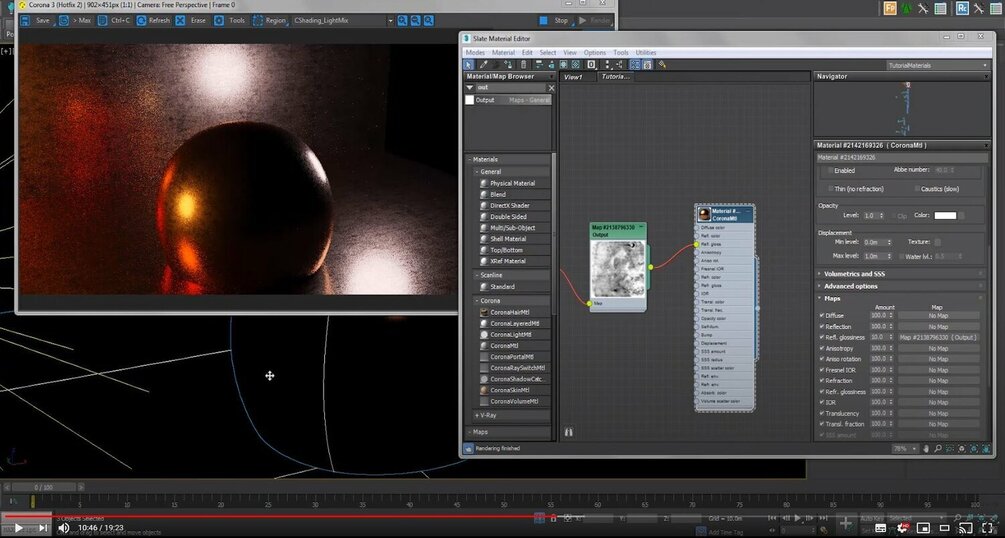Click the Map #2138796330 (Output) map button
Image resolution: width=1005 pixels, height=538 pixels.
(x=938, y=337)
